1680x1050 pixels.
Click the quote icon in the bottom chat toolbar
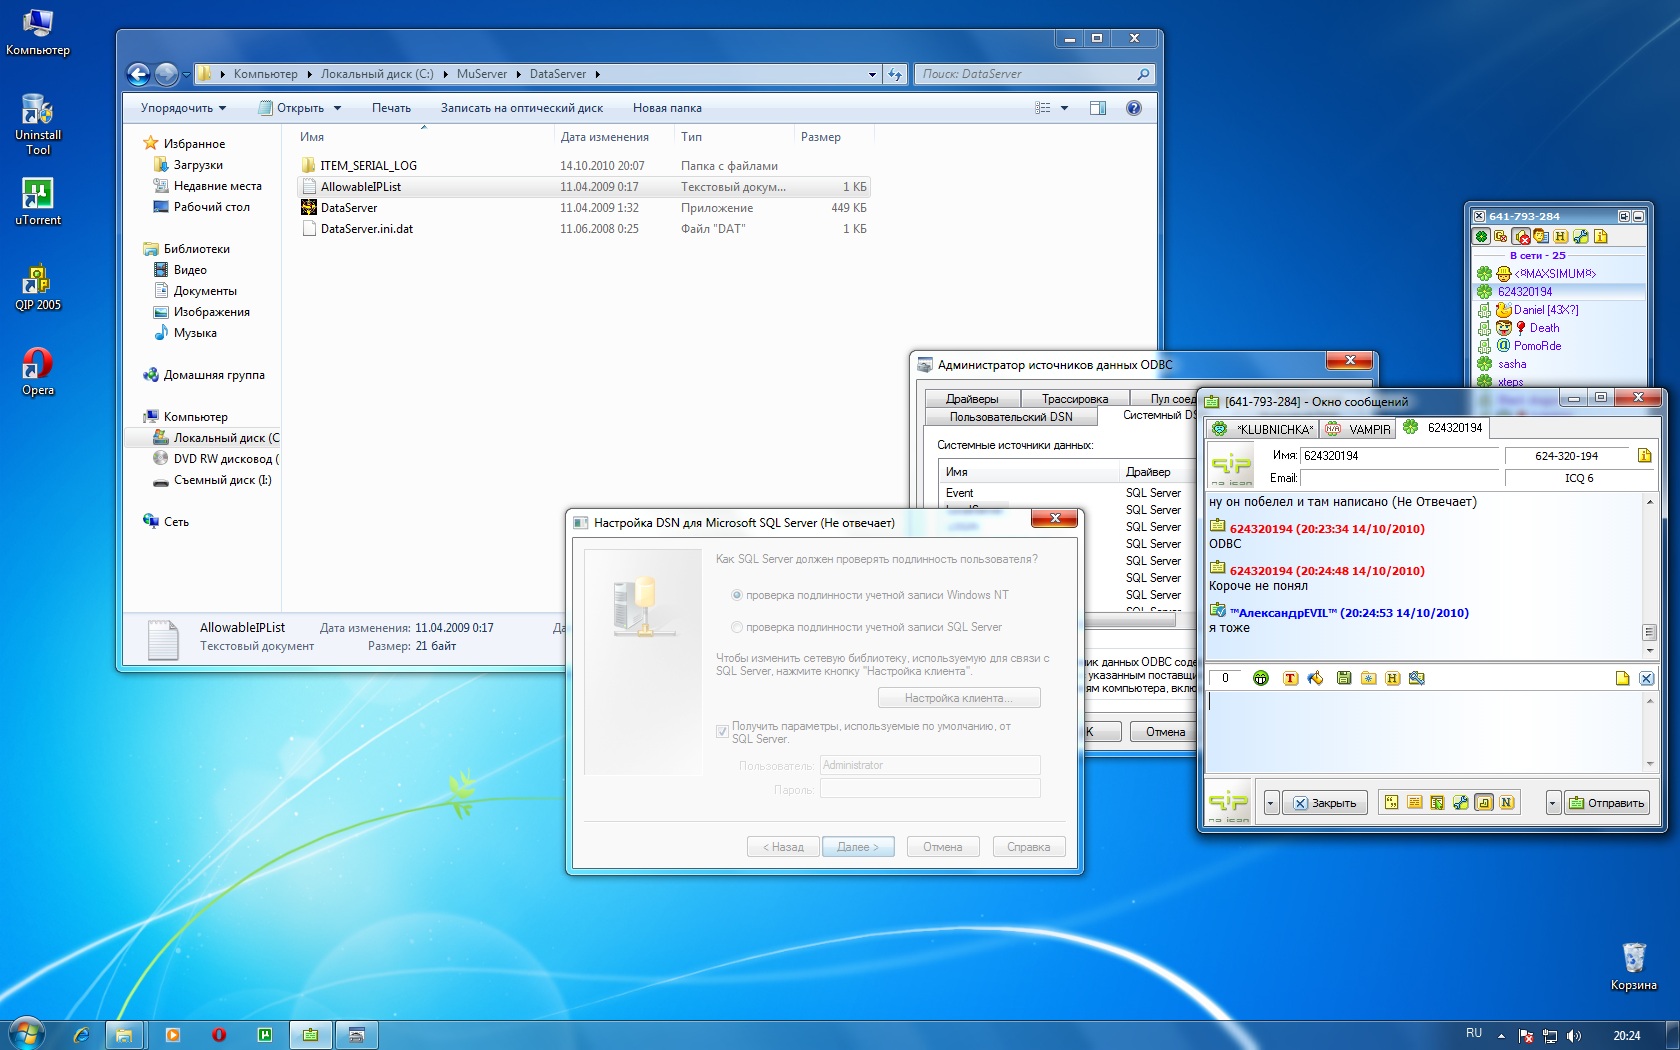pyautogui.click(x=1391, y=802)
